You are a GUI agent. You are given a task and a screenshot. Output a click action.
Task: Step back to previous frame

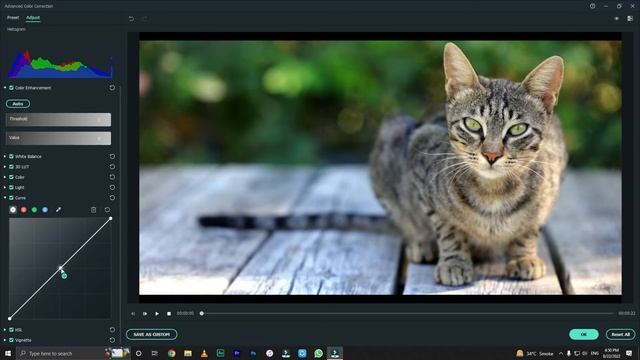(x=133, y=313)
